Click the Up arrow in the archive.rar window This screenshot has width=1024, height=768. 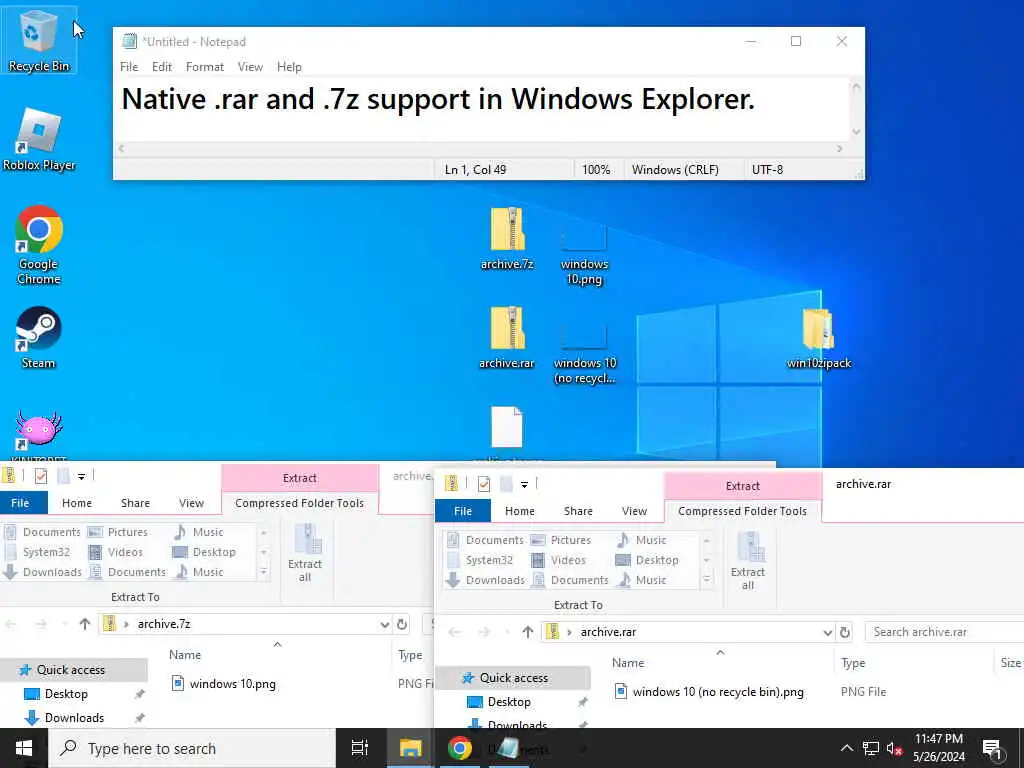point(528,632)
